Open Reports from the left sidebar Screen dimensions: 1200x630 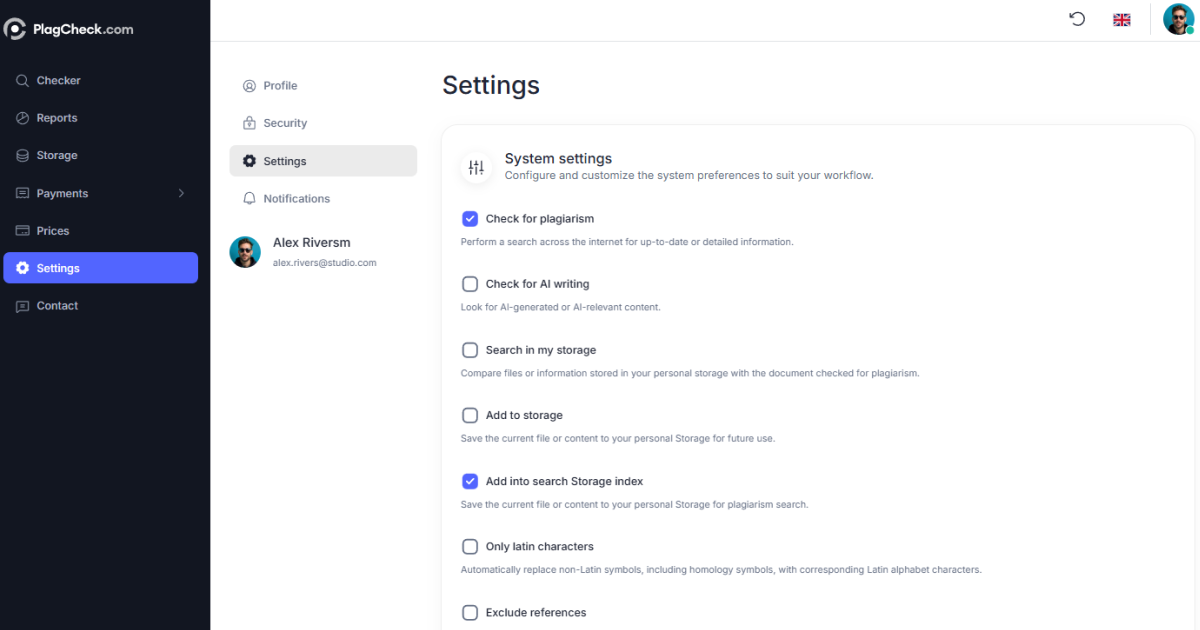tap(57, 117)
